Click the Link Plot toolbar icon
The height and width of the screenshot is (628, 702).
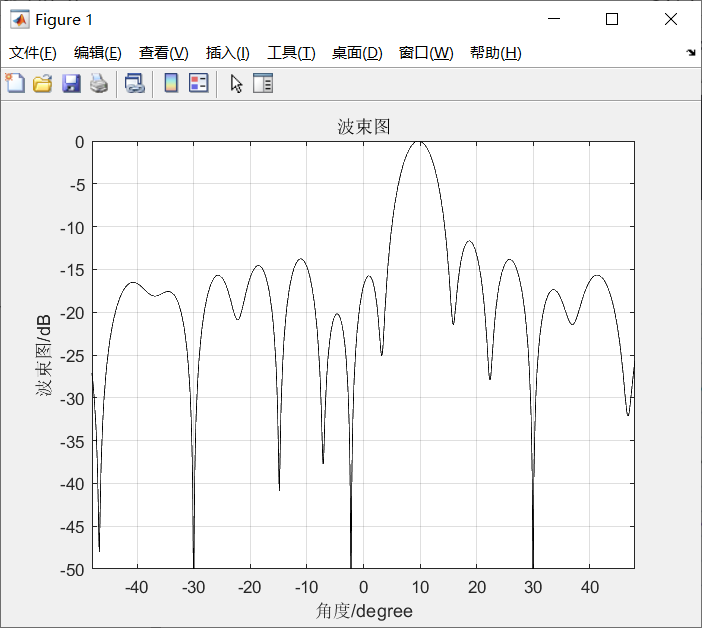[x=134, y=83]
